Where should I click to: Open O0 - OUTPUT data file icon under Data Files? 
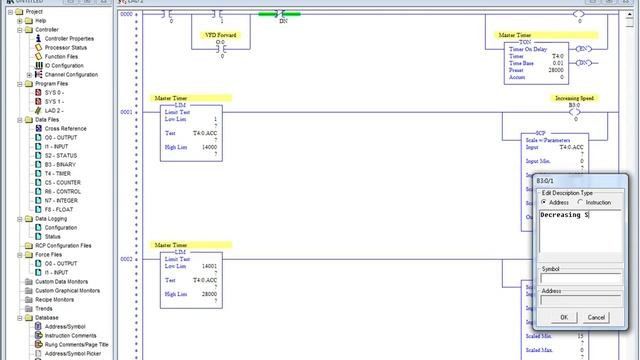pos(38,138)
